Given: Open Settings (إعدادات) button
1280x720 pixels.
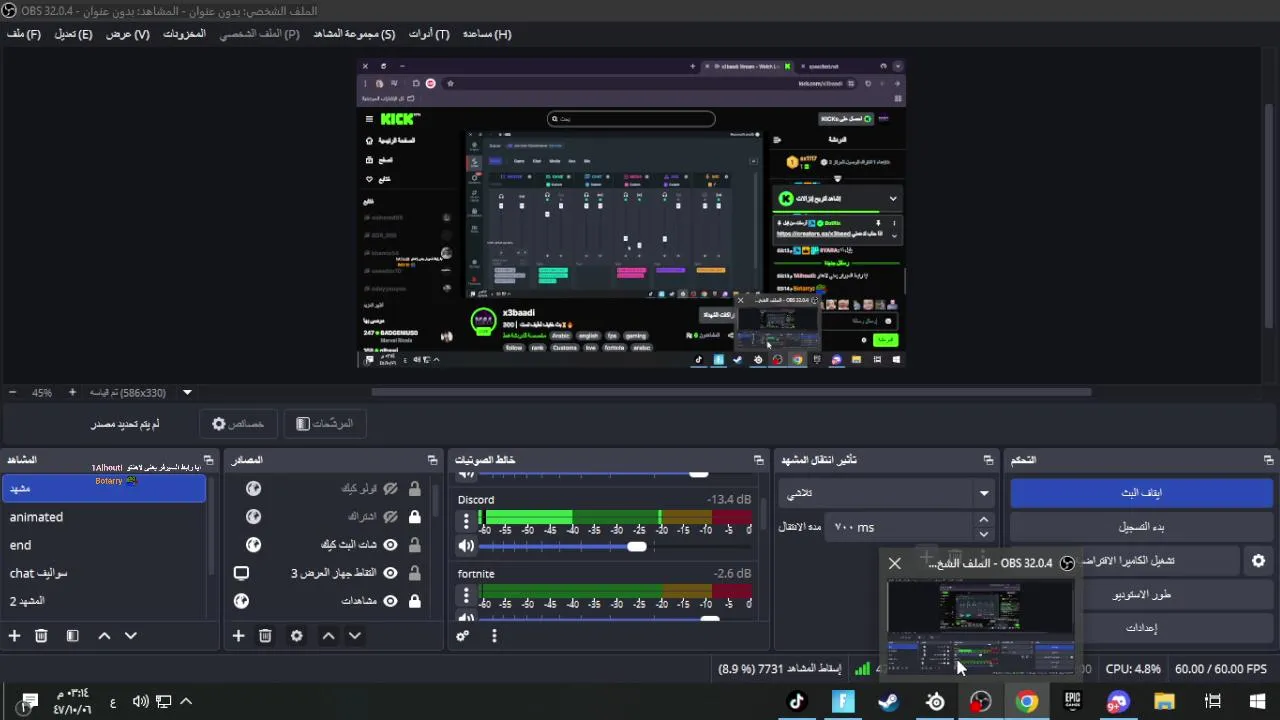Looking at the screenshot, I should [1141, 628].
